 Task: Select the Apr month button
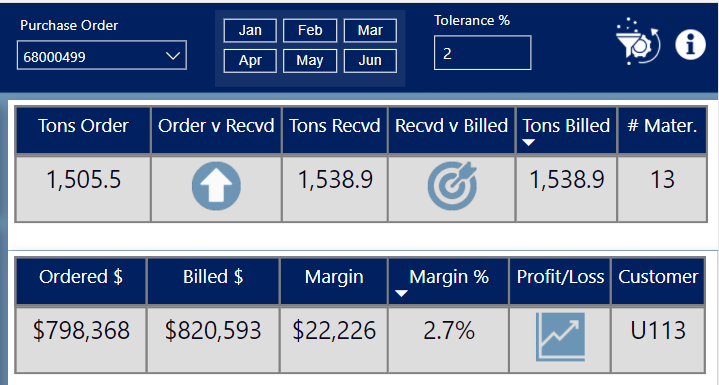click(x=250, y=60)
